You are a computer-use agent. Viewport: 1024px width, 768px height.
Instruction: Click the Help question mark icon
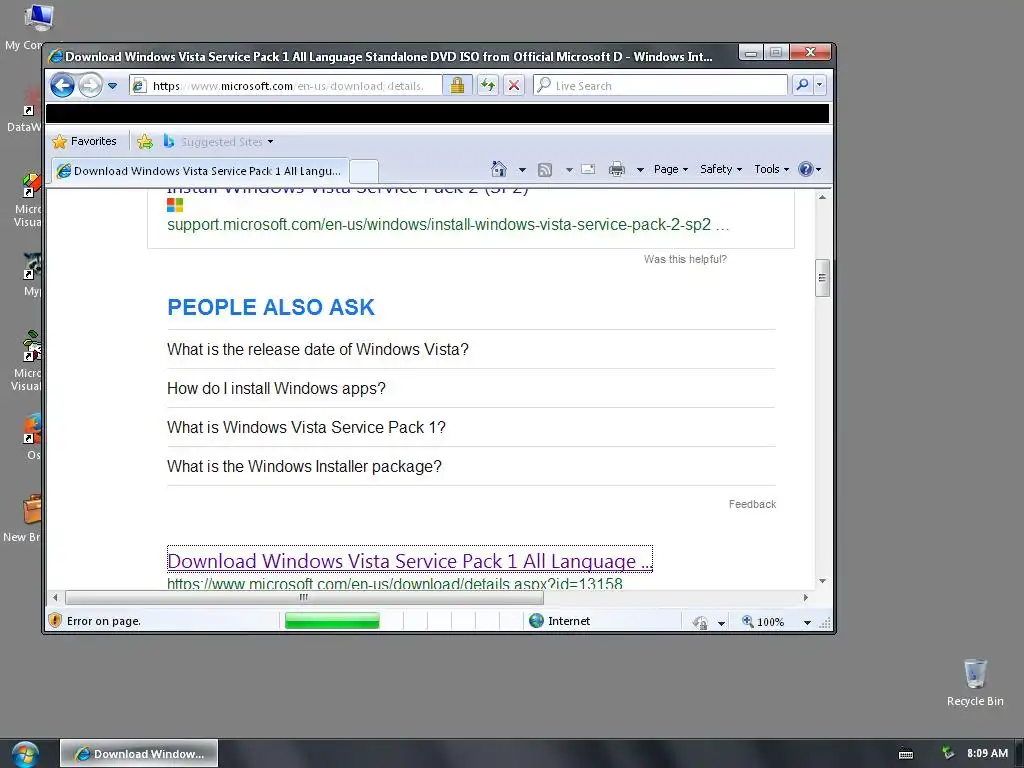click(x=806, y=169)
